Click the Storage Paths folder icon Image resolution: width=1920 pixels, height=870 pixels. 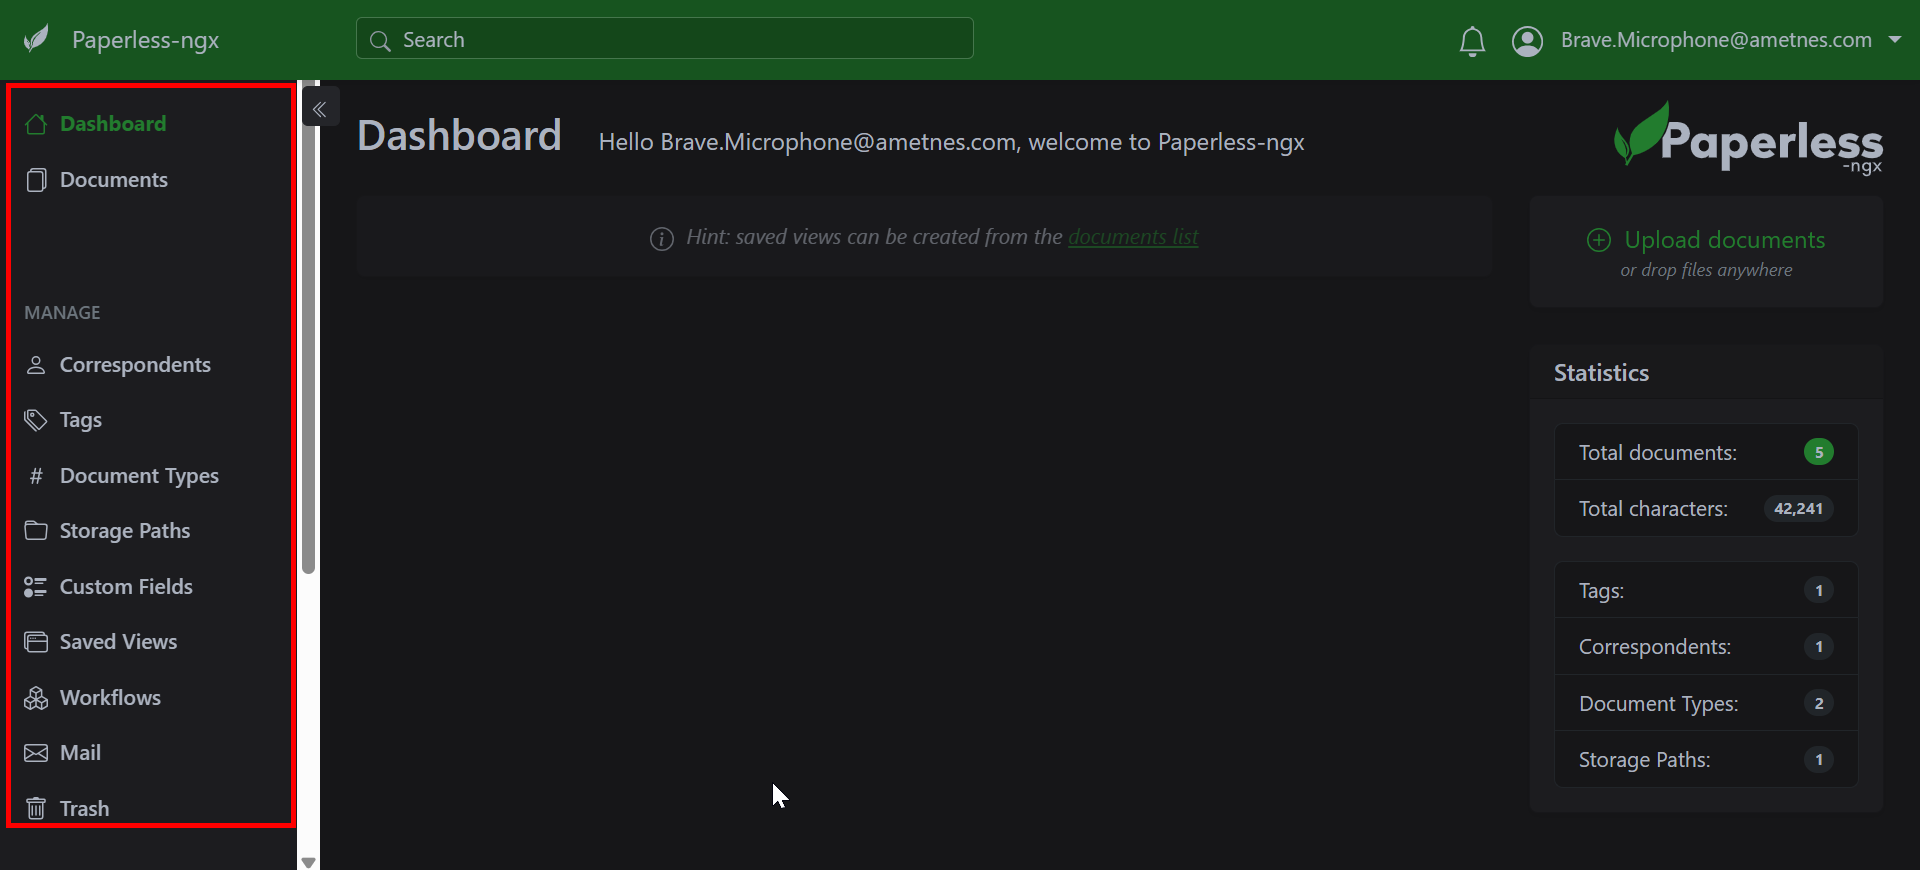click(x=36, y=531)
